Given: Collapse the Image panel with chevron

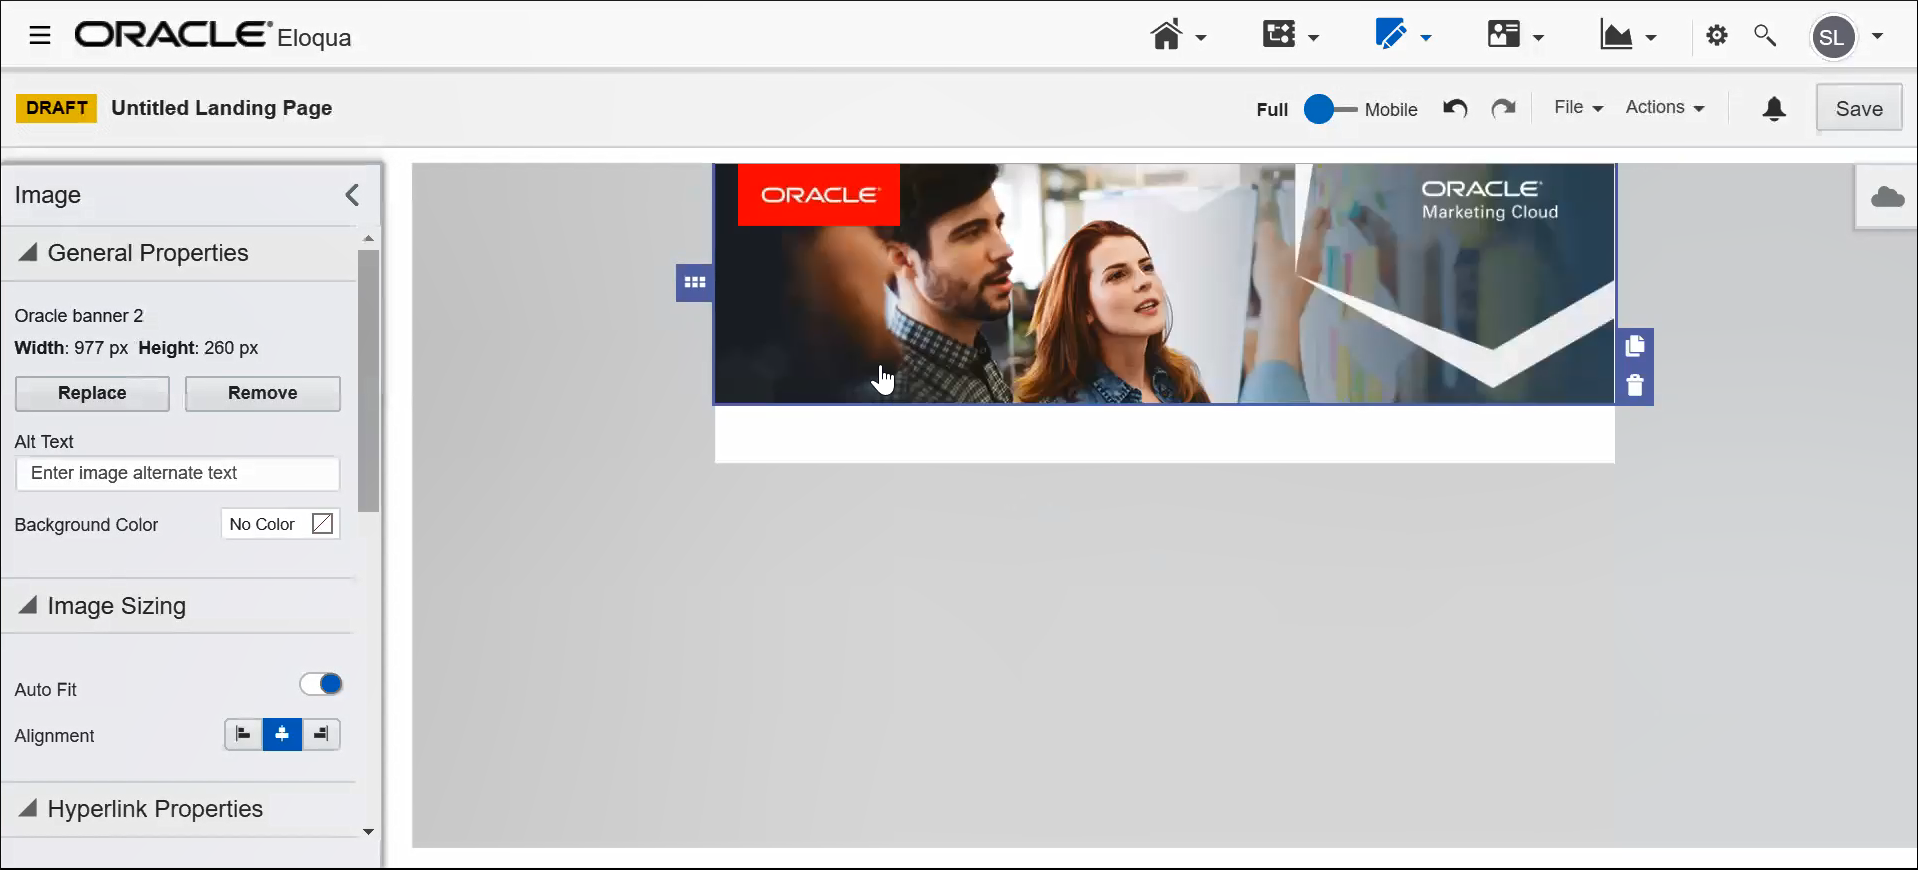Looking at the screenshot, I should 352,195.
